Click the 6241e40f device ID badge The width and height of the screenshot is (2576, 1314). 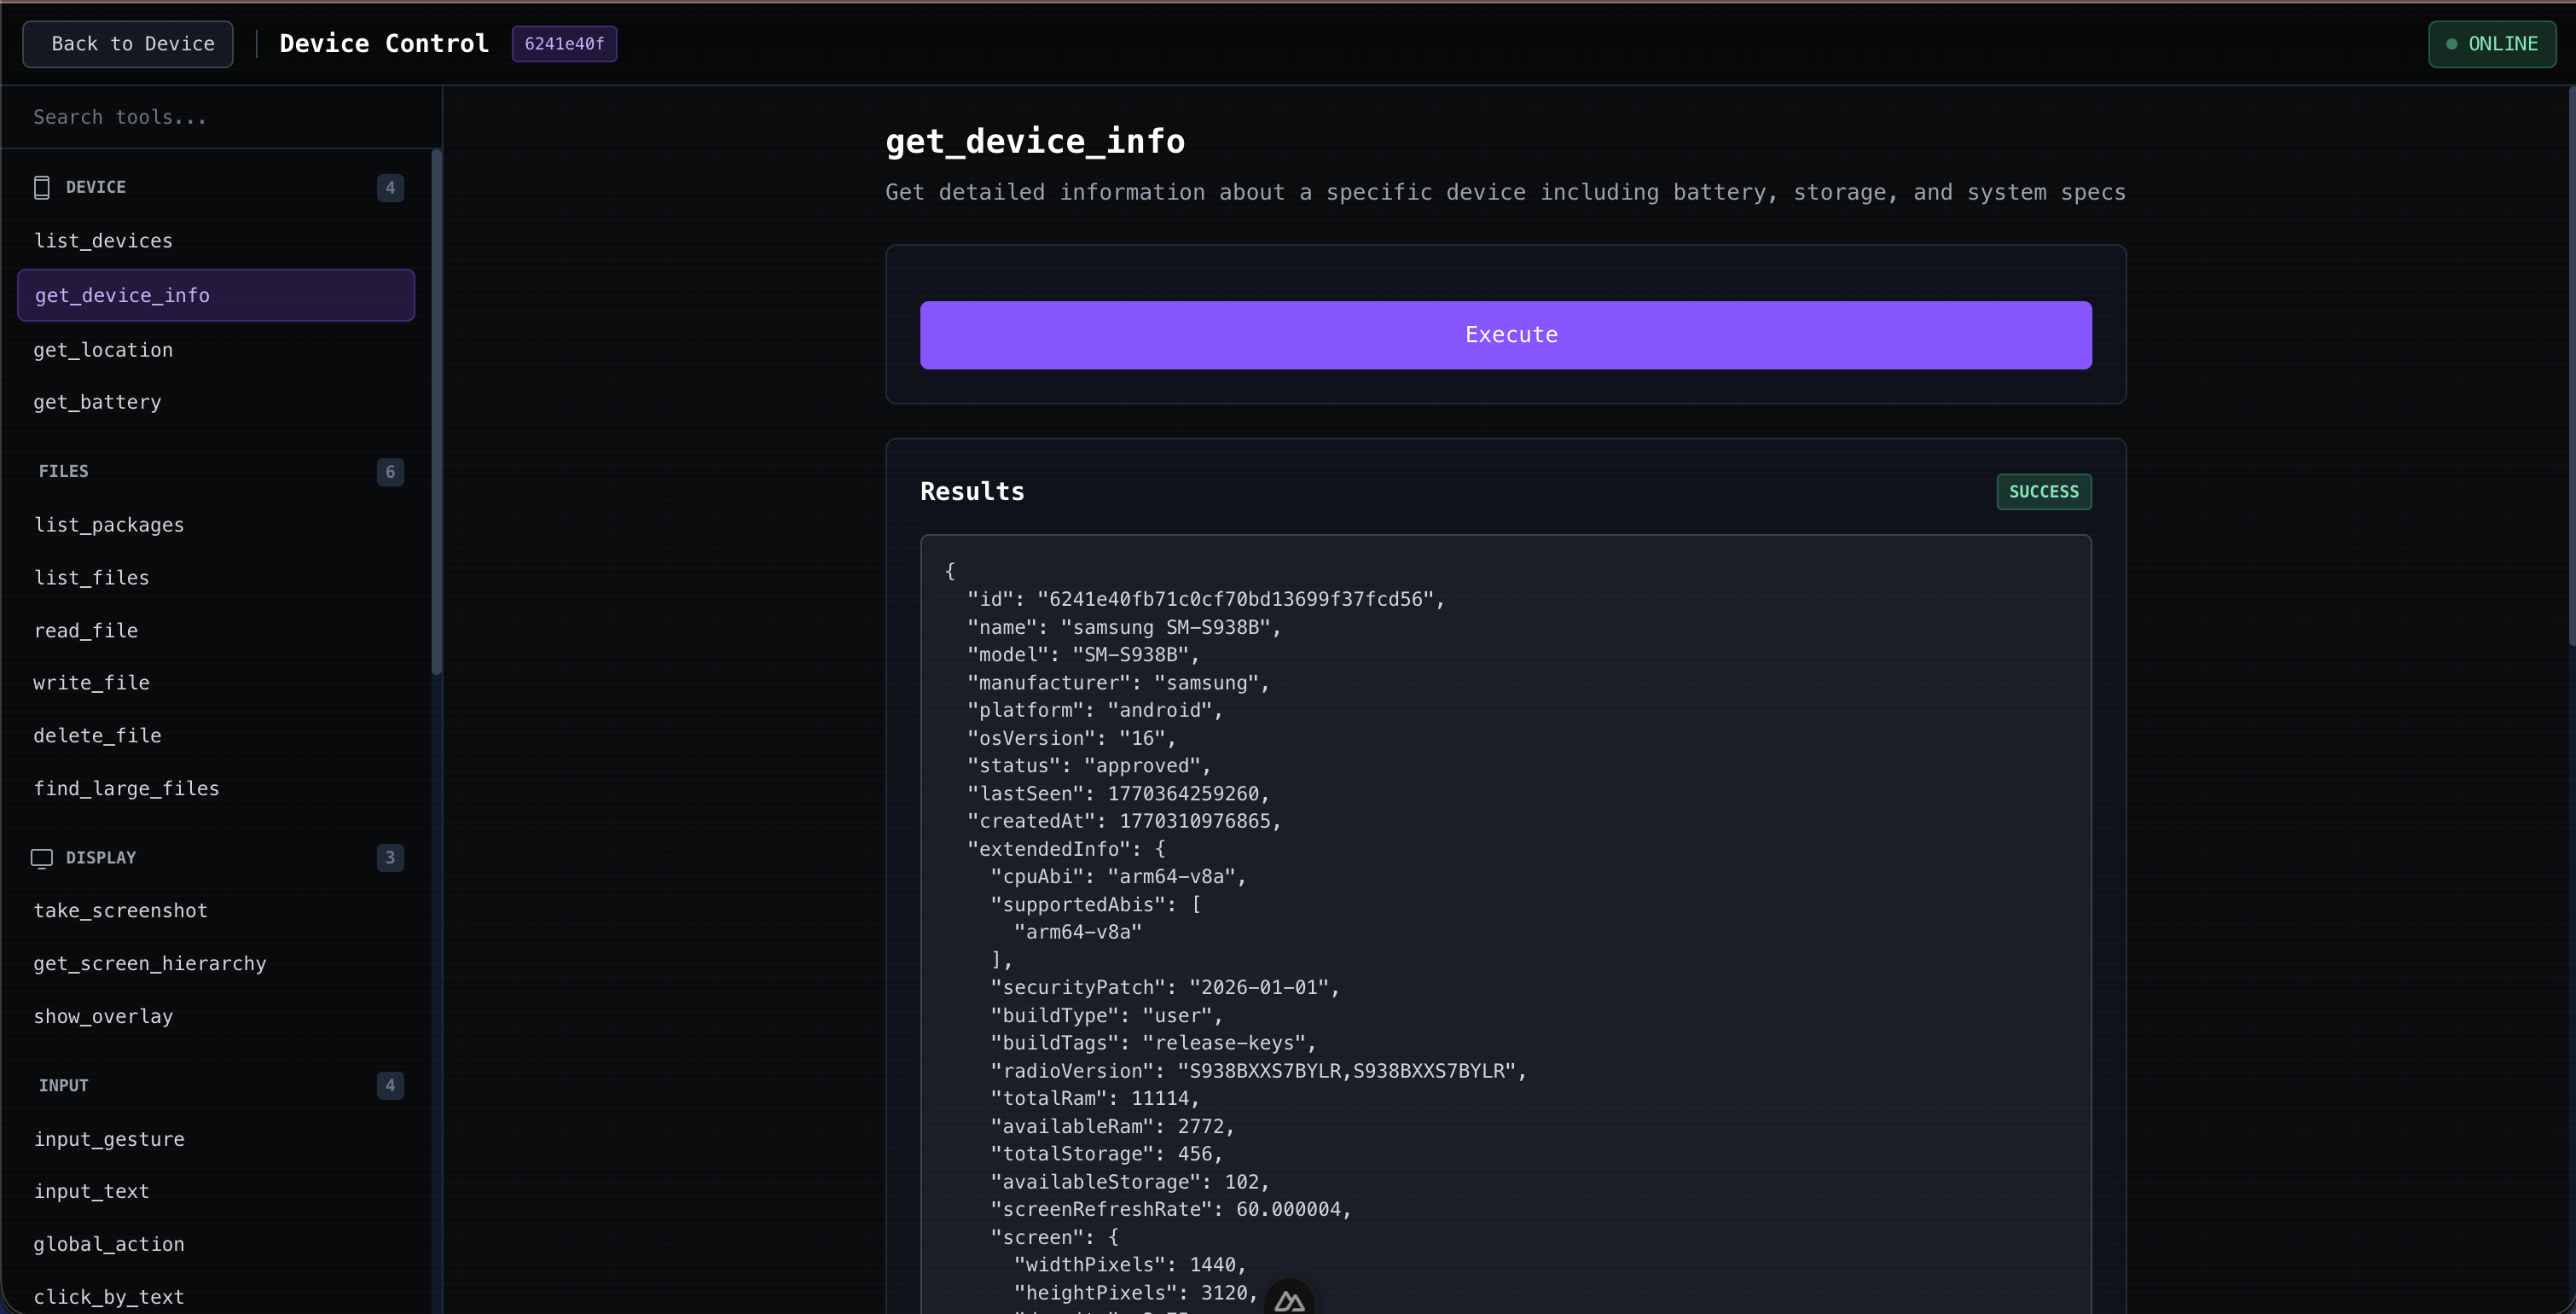click(x=564, y=44)
